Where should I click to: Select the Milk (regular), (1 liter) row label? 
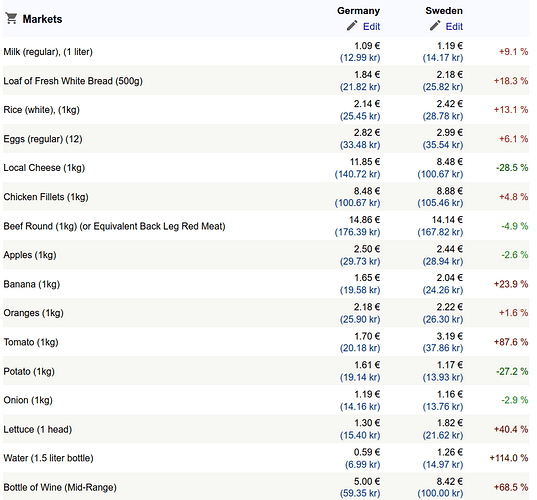coord(48,52)
